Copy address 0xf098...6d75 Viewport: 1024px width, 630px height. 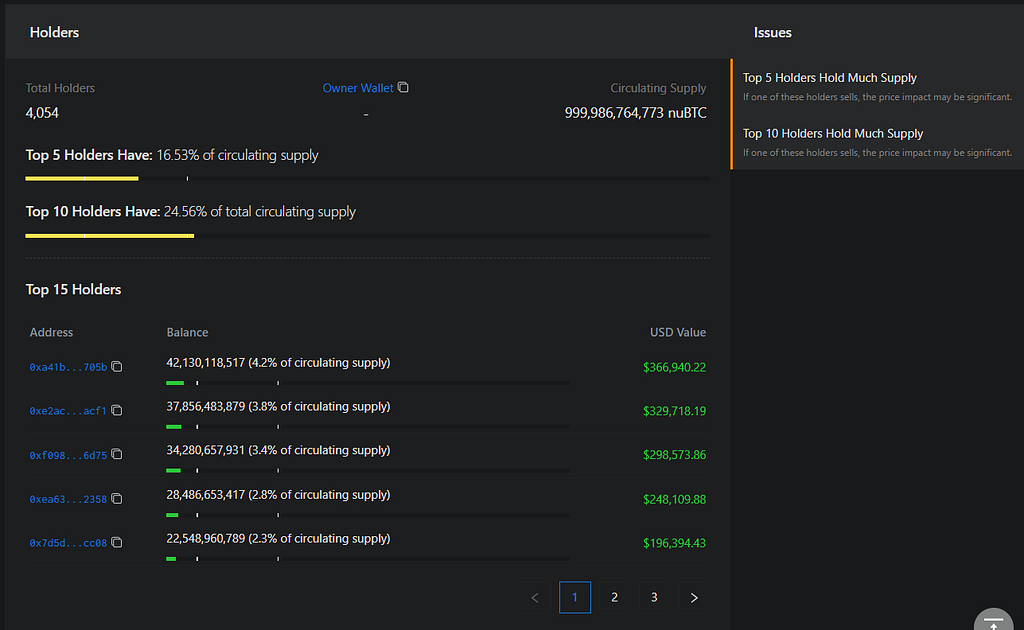click(x=117, y=454)
